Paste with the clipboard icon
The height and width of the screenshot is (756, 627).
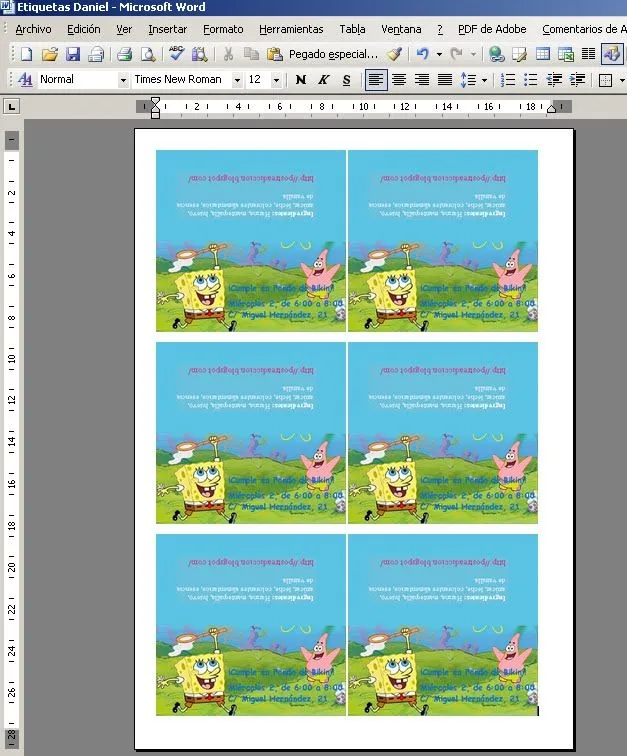pyautogui.click(x=274, y=54)
